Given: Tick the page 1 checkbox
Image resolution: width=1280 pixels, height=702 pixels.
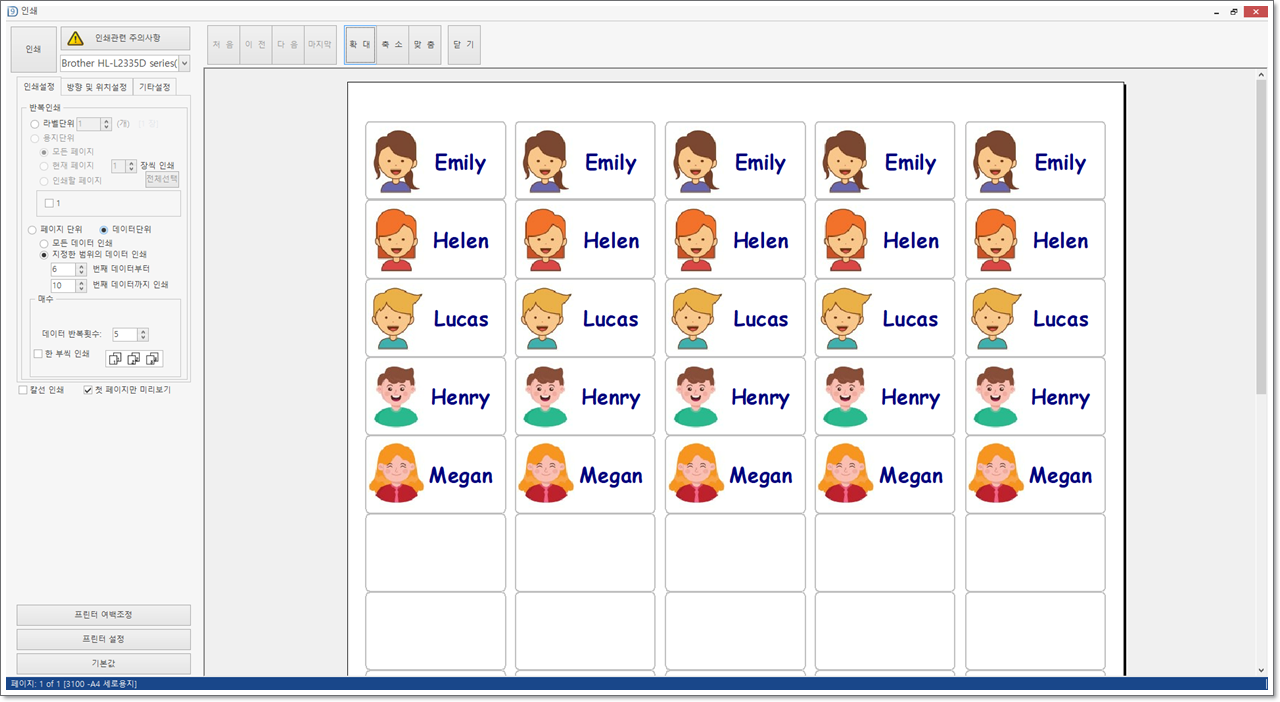Looking at the screenshot, I should click(50, 203).
